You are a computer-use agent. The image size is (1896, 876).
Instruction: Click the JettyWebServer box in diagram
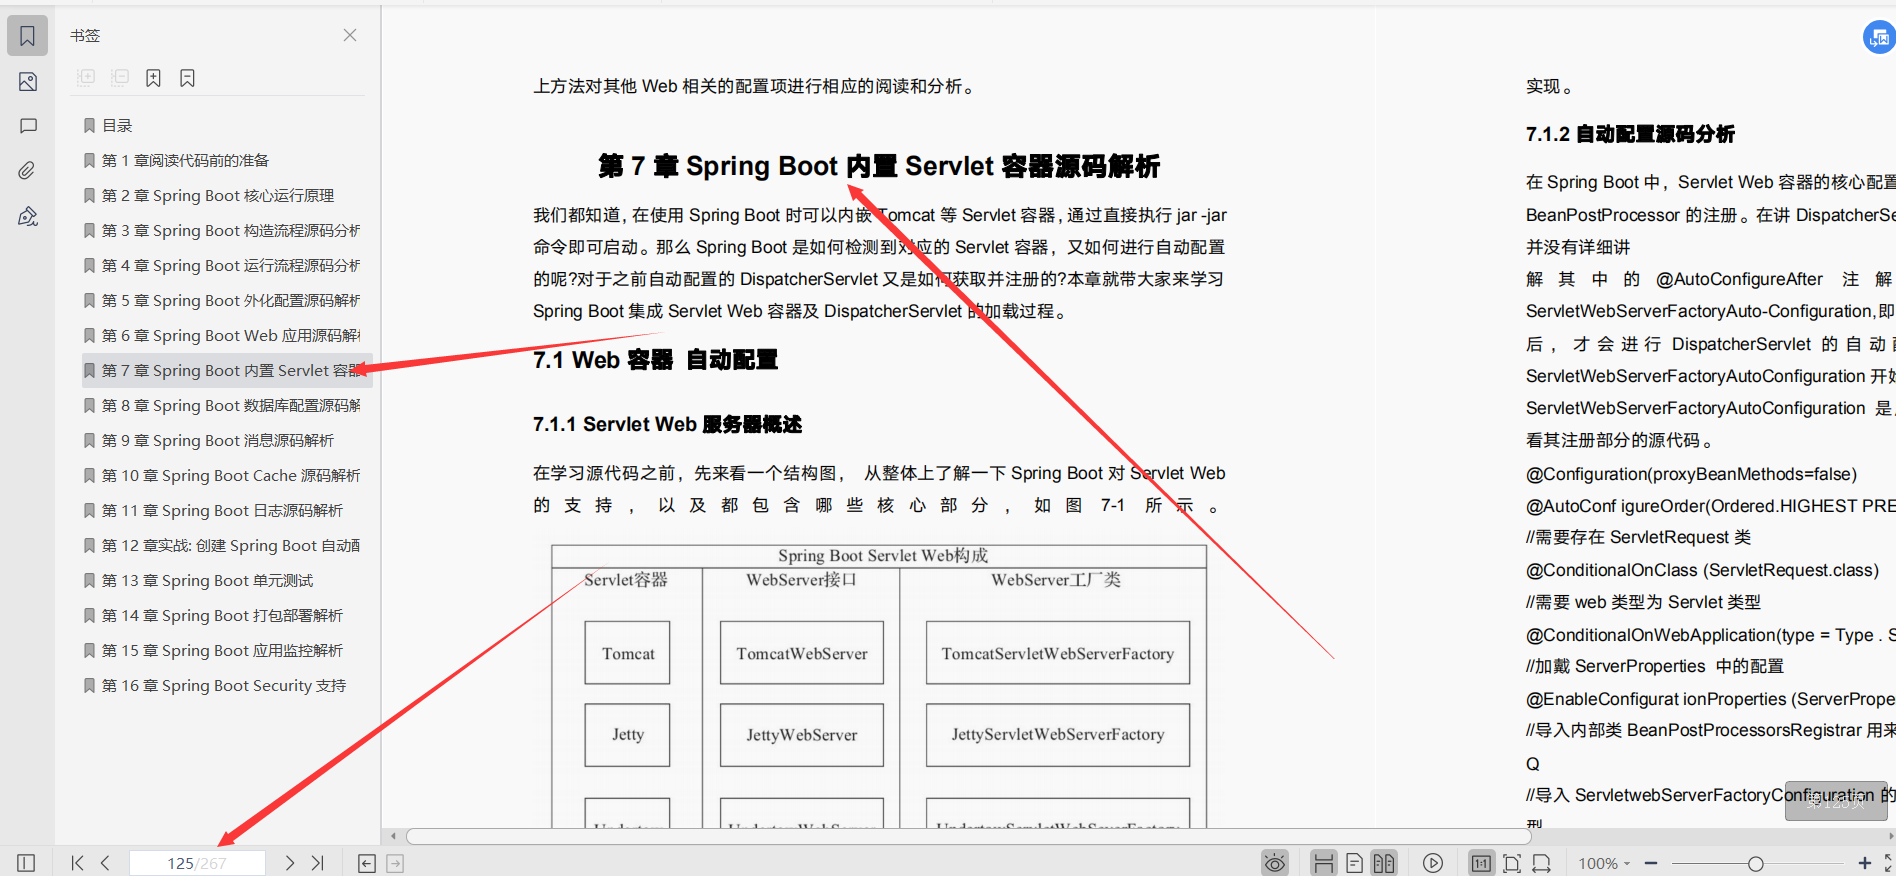(x=802, y=735)
